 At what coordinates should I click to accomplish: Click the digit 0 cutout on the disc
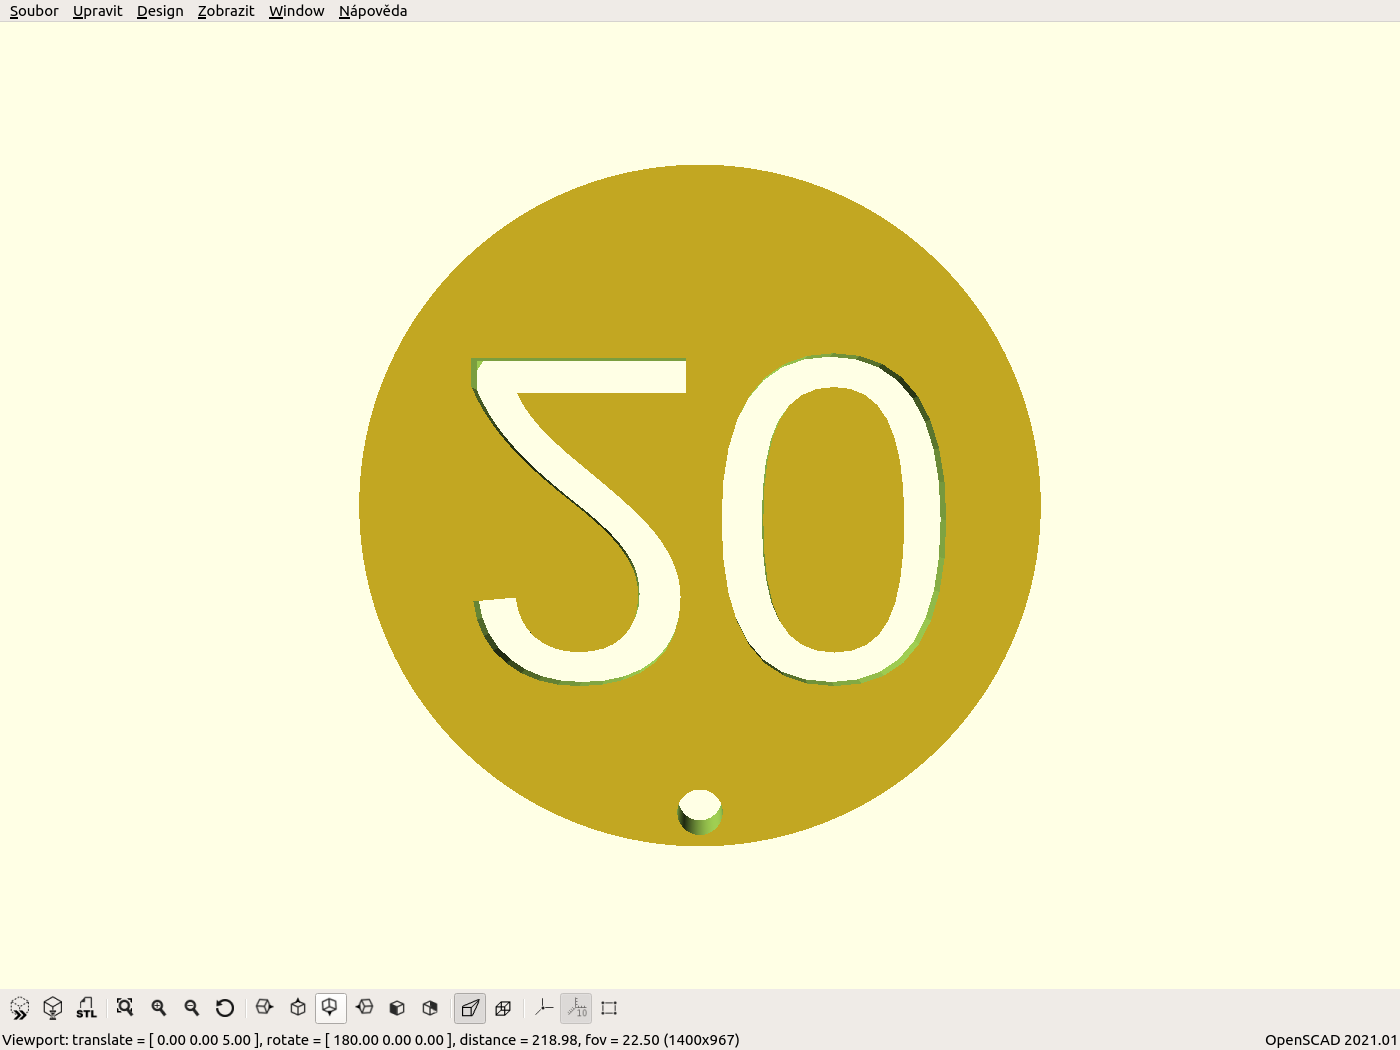coord(742,520)
